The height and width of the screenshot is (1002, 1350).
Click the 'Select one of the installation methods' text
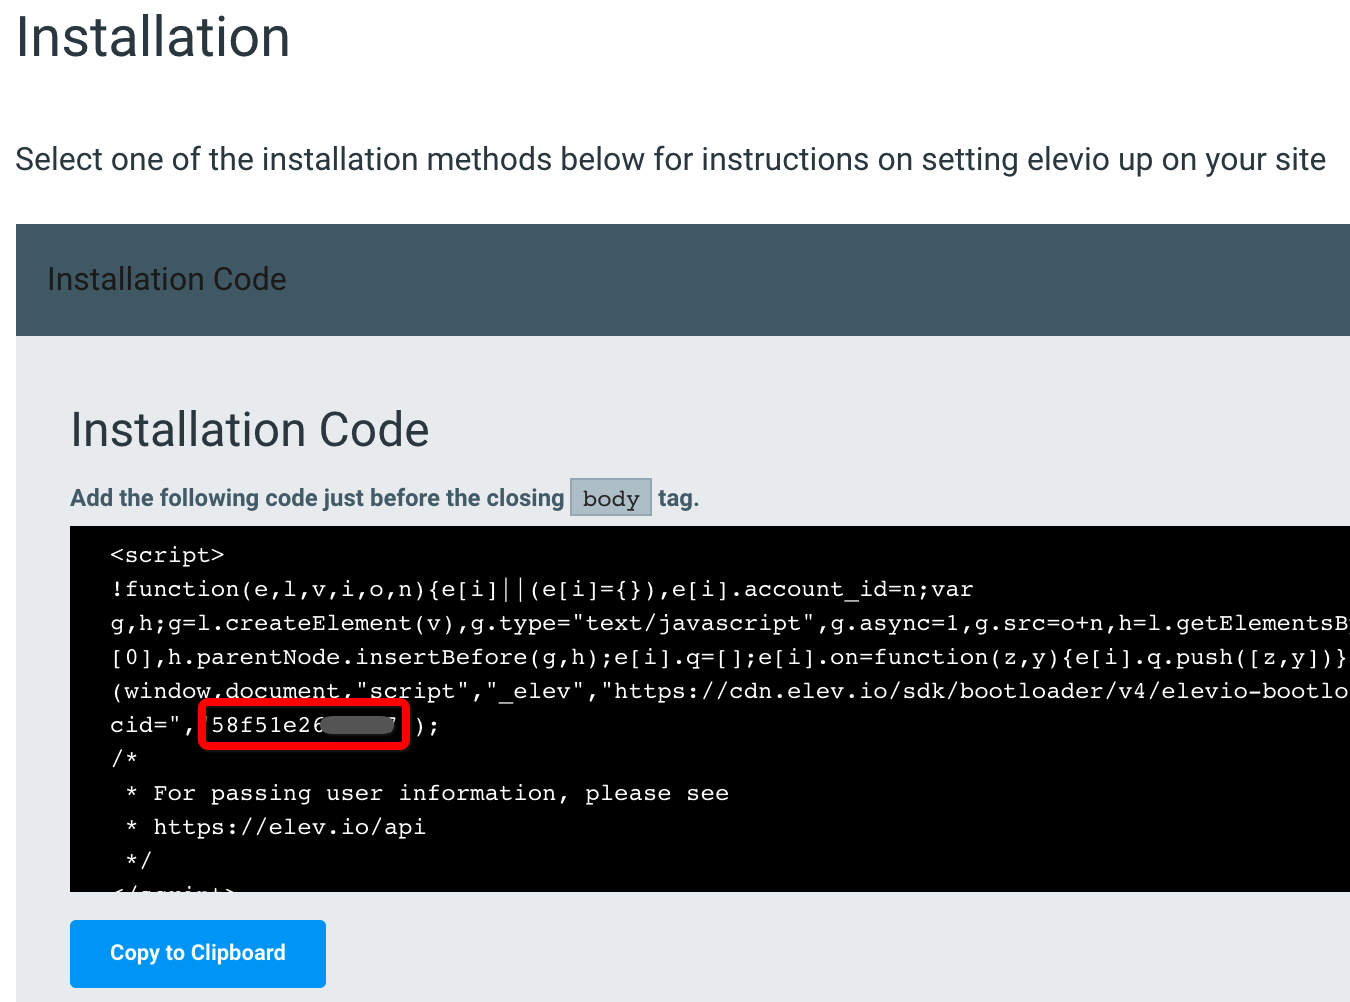[671, 160]
